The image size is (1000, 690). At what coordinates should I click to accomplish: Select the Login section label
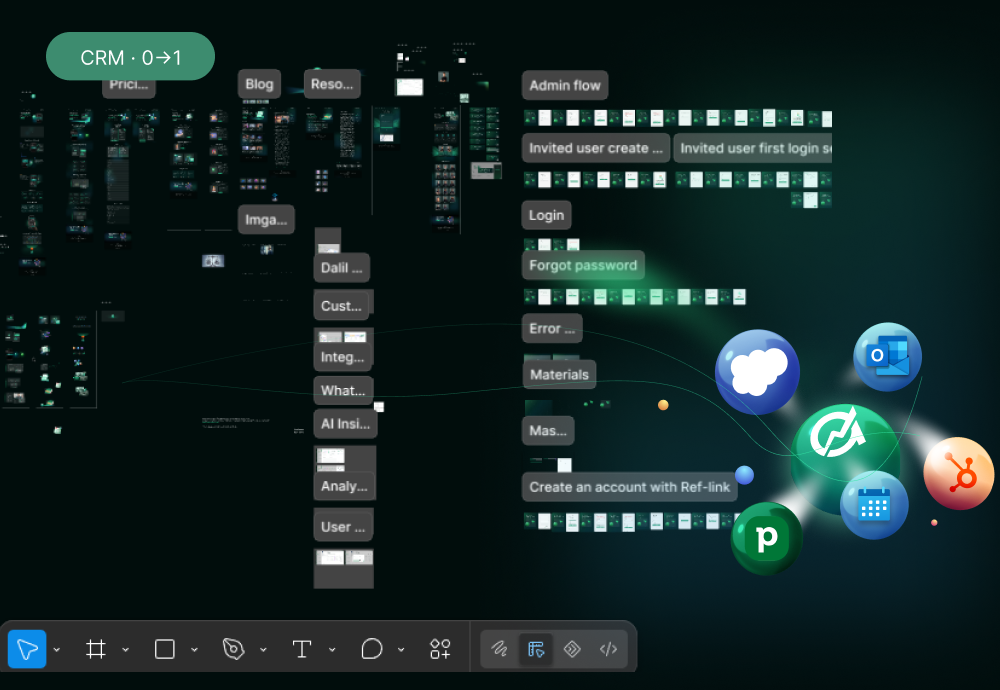click(x=547, y=215)
